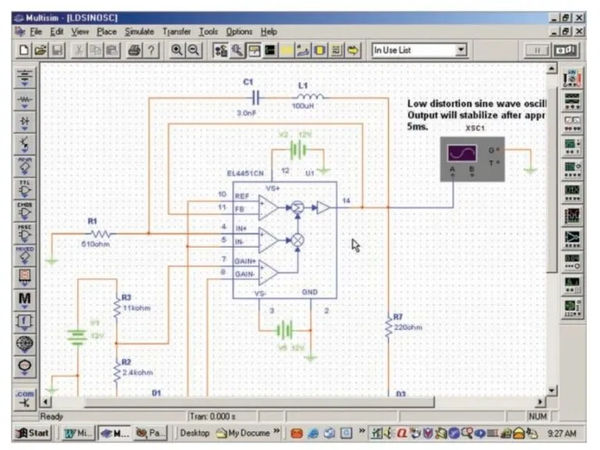Image resolution: width=600 pixels, height=450 pixels.
Task: Open the Transfer menu
Action: point(176,32)
